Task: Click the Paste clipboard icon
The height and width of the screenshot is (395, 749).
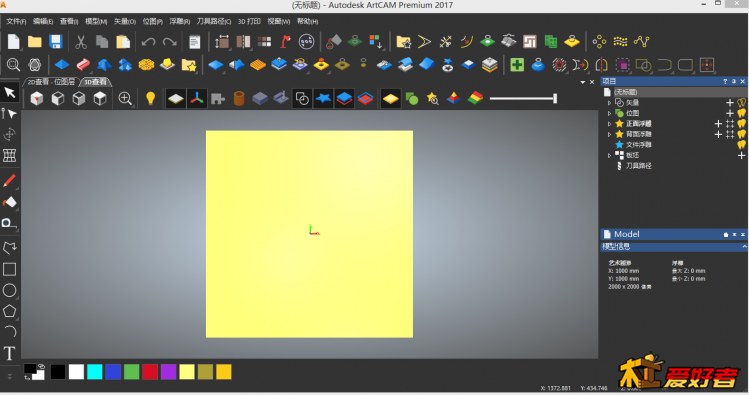Action: click(x=123, y=42)
